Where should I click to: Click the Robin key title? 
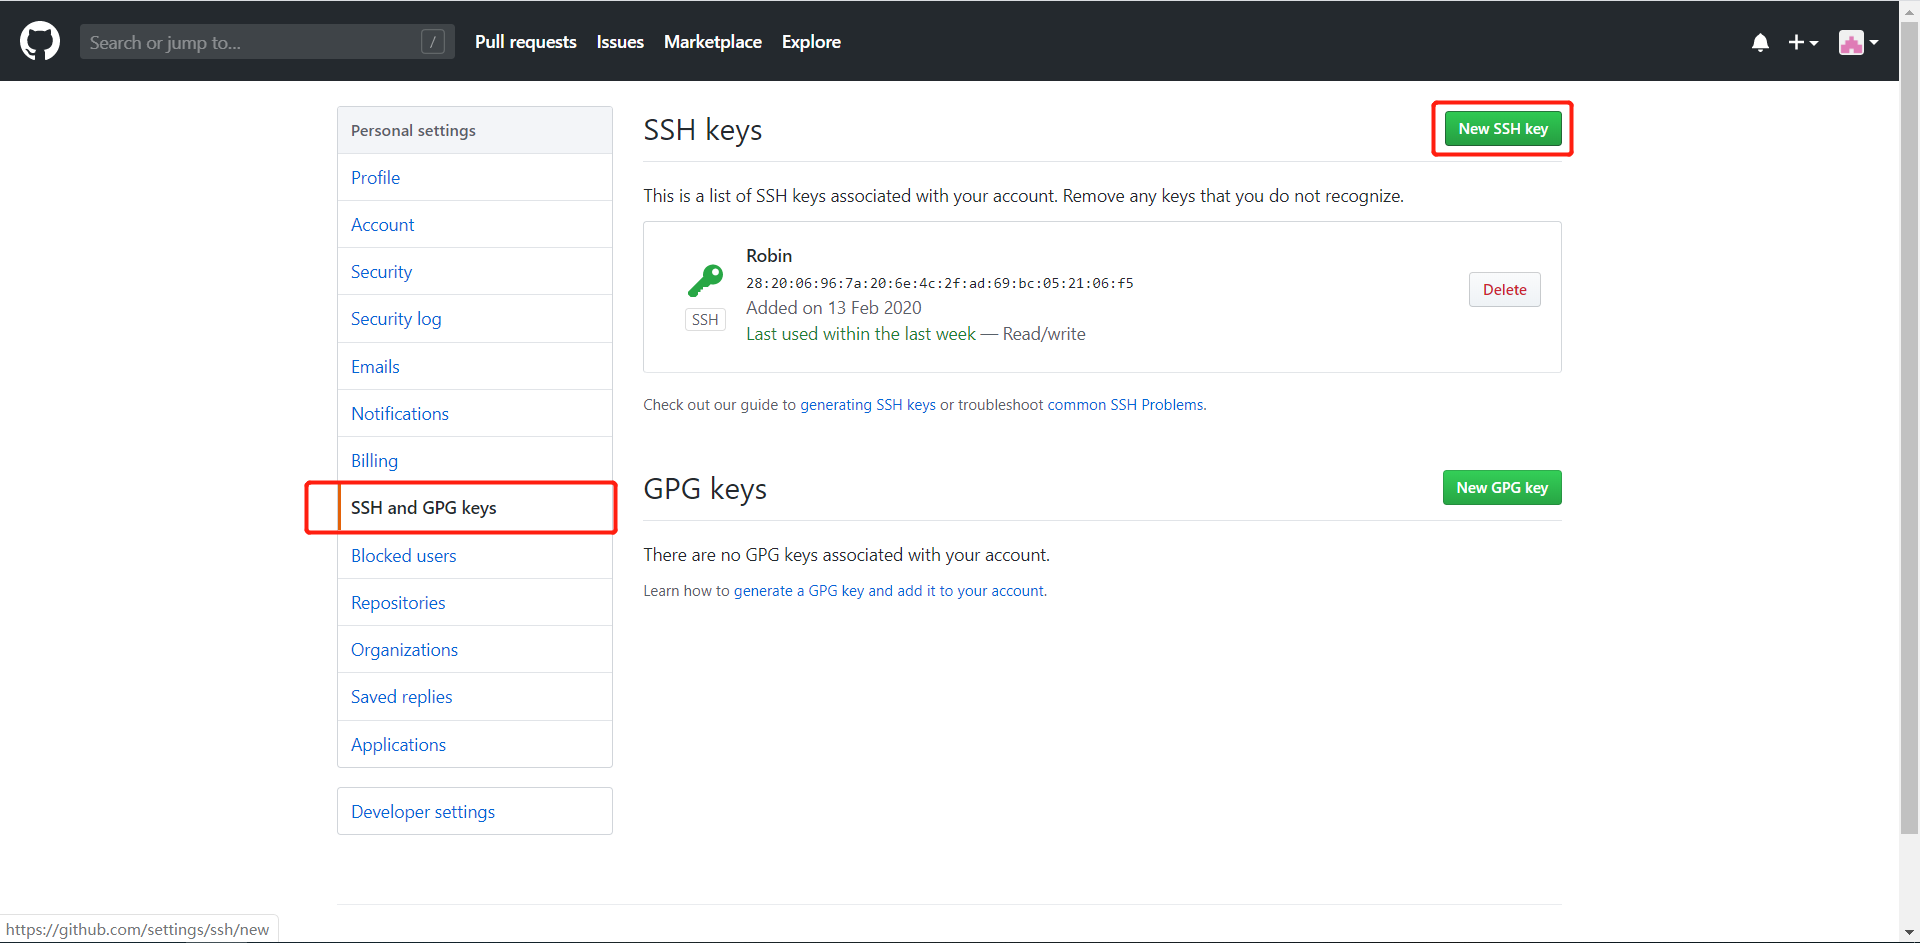tap(769, 256)
